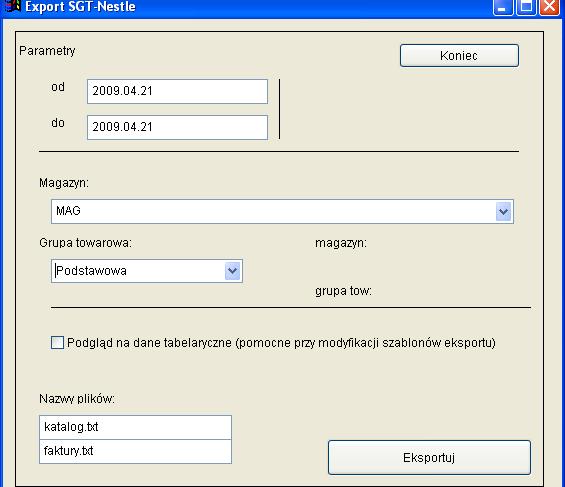Click the application icon in title bar
The image size is (565, 487).
[x=13, y=6]
